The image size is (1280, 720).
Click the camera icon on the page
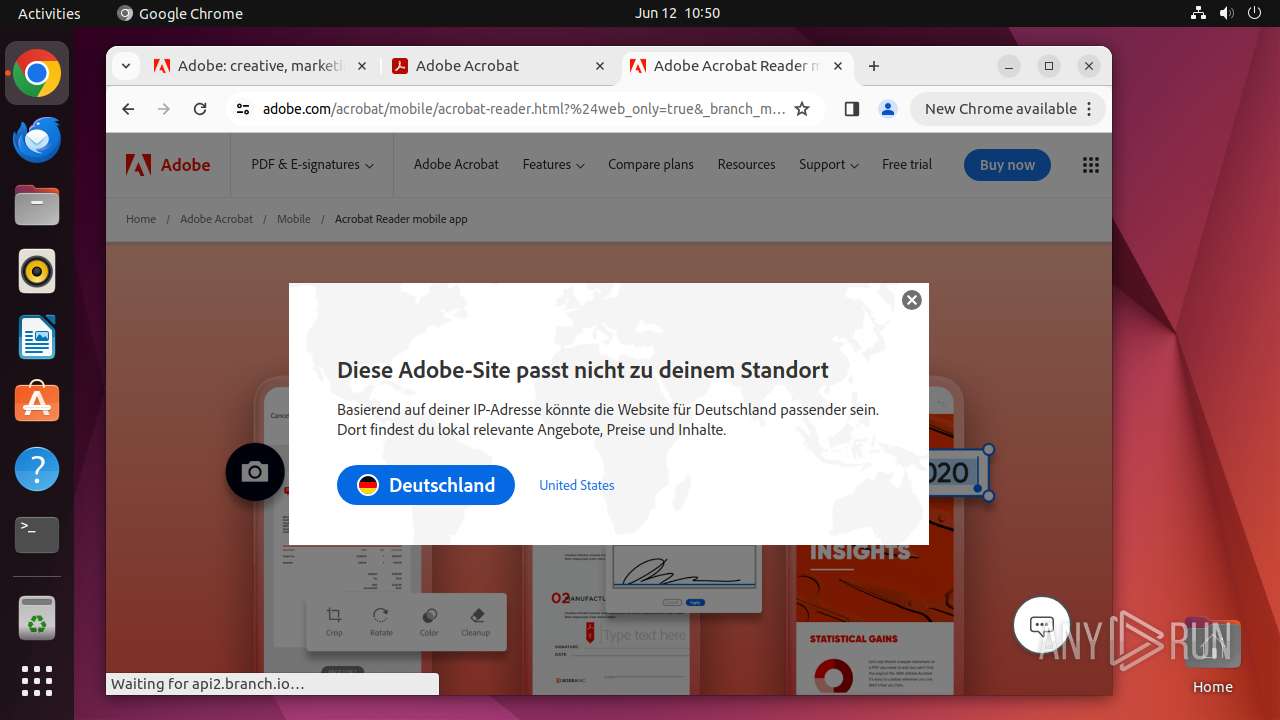255,472
